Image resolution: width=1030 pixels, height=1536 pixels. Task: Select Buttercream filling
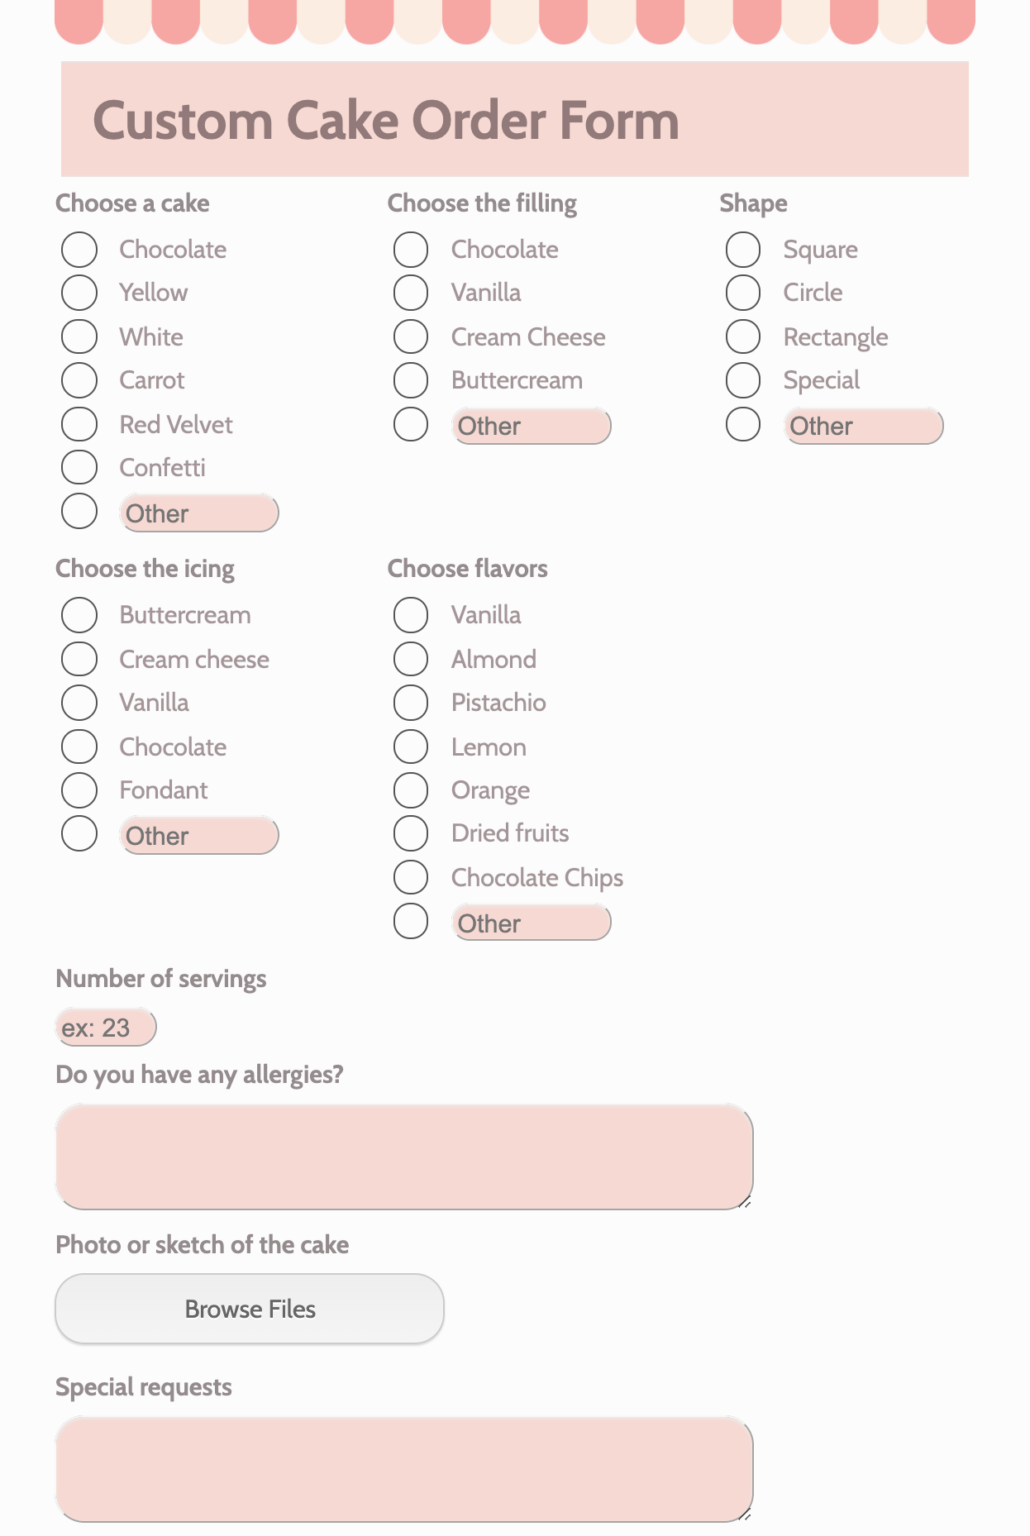(410, 380)
